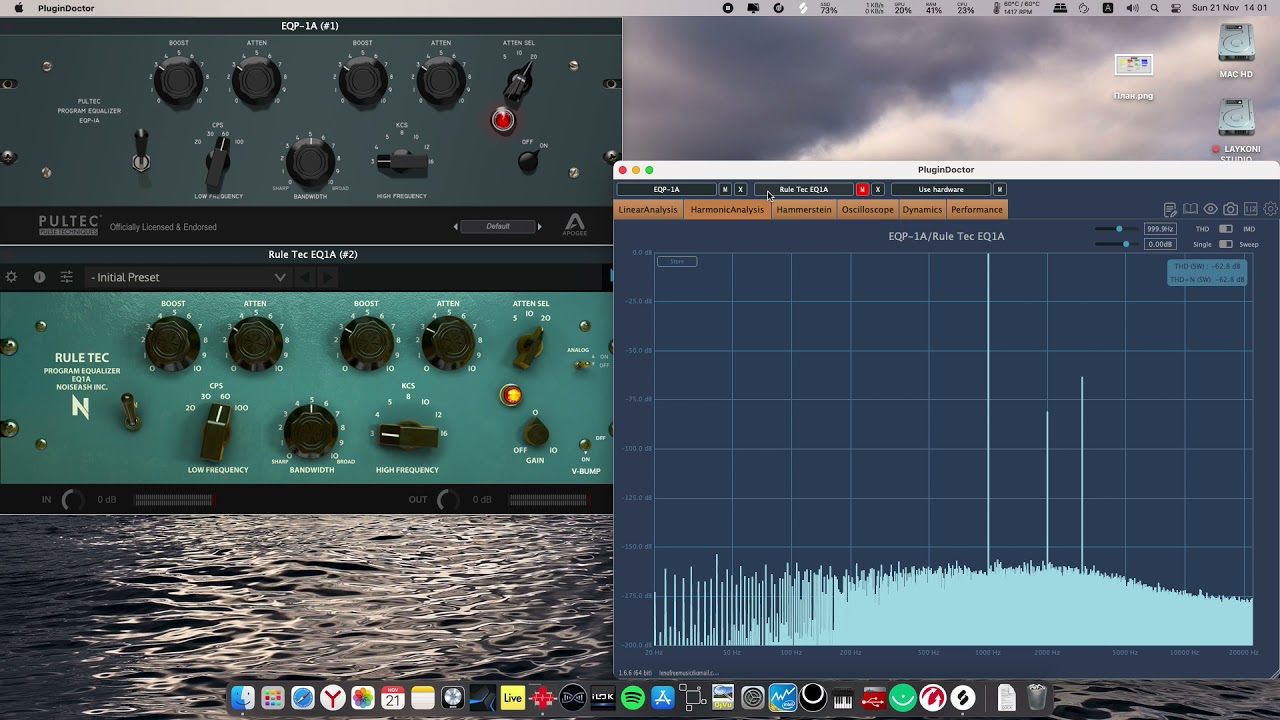
Task: Flip the EQP-1A OFF/ON power switch
Action: click(x=529, y=159)
